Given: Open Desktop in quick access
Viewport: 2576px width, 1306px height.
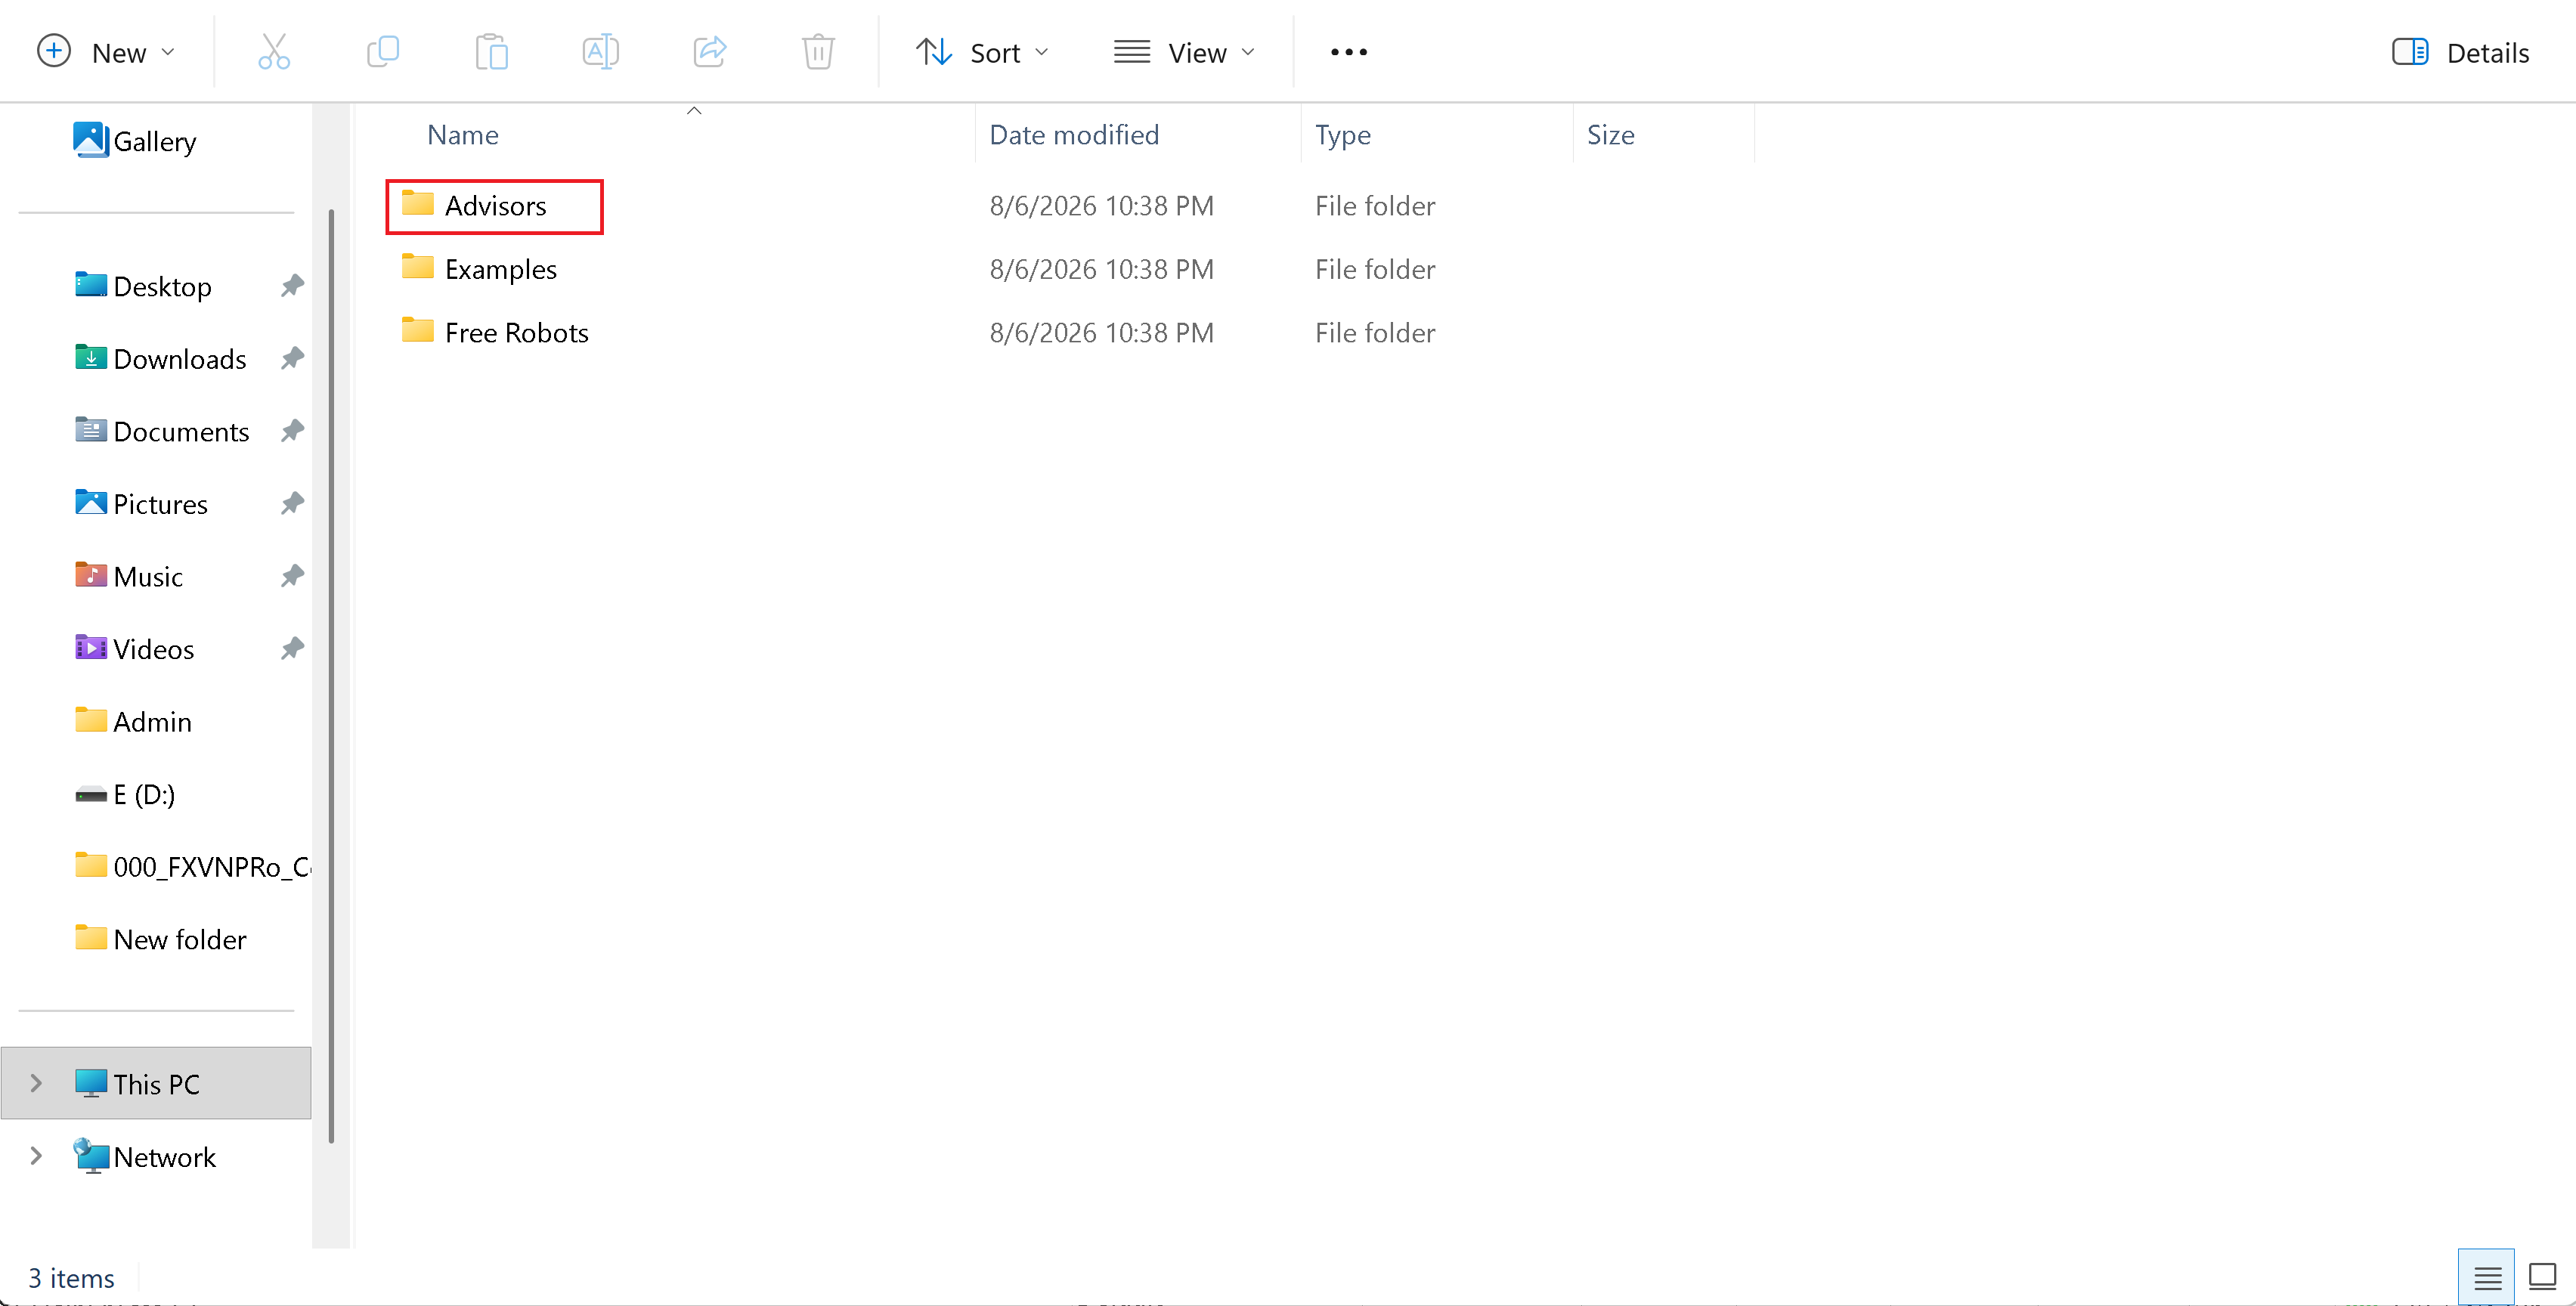Looking at the screenshot, I should tap(143, 286).
